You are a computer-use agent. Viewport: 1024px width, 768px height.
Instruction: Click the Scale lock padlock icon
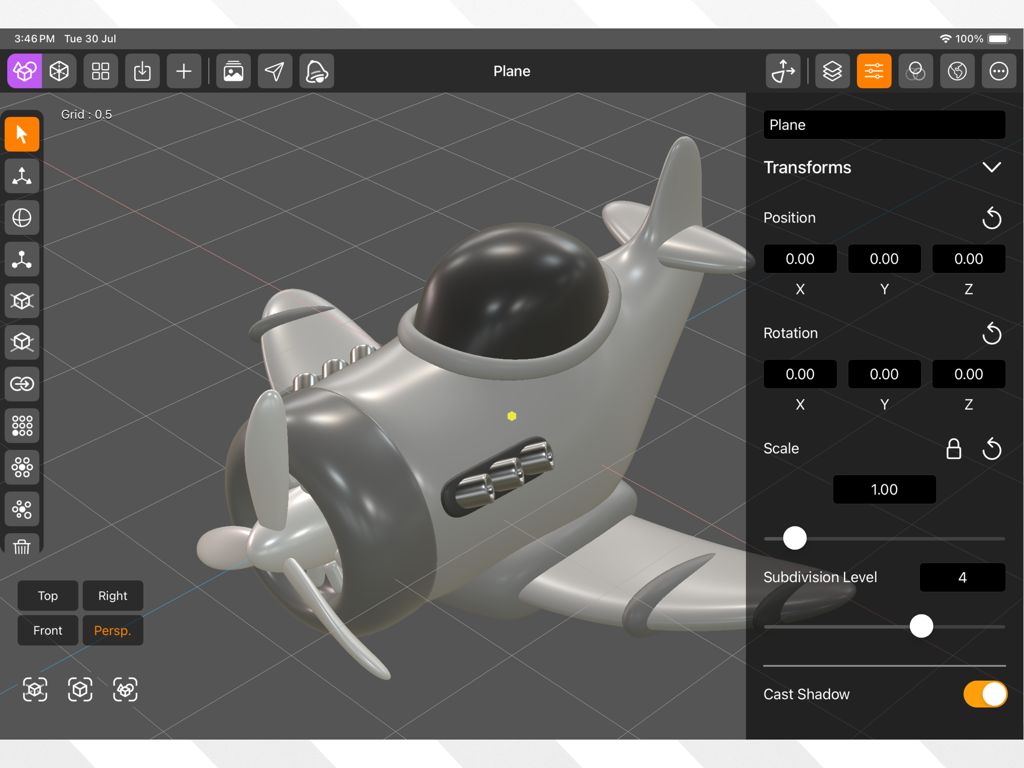tap(953, 449)
